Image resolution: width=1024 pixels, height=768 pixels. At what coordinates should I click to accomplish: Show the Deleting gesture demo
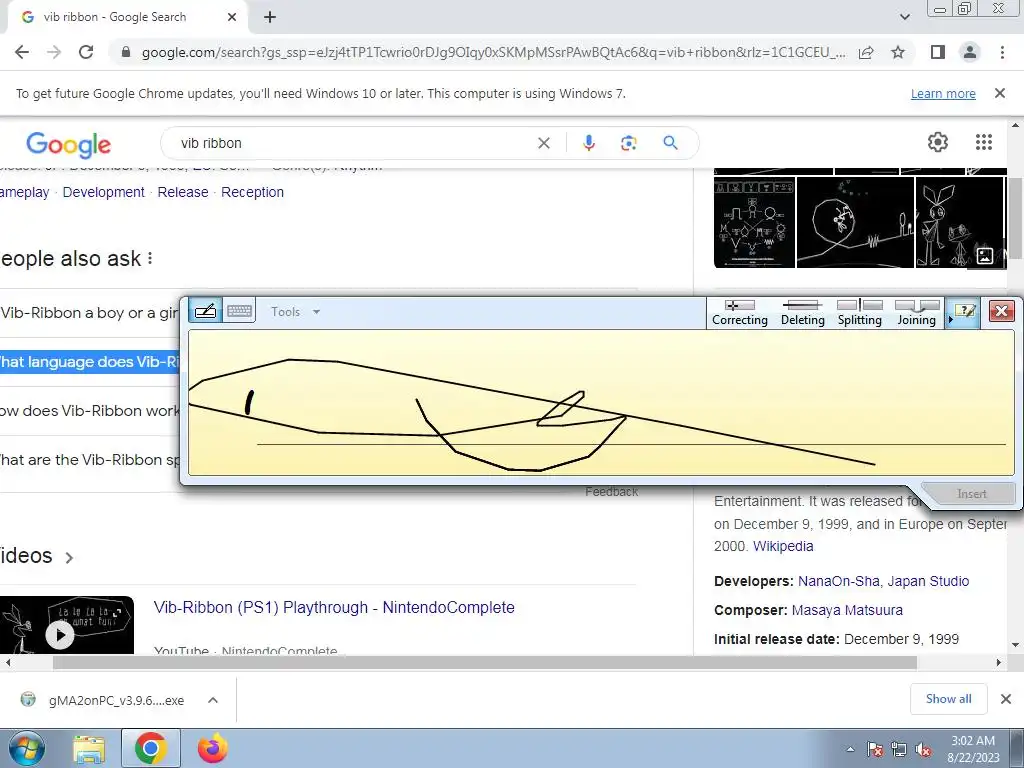pos(803,313)
